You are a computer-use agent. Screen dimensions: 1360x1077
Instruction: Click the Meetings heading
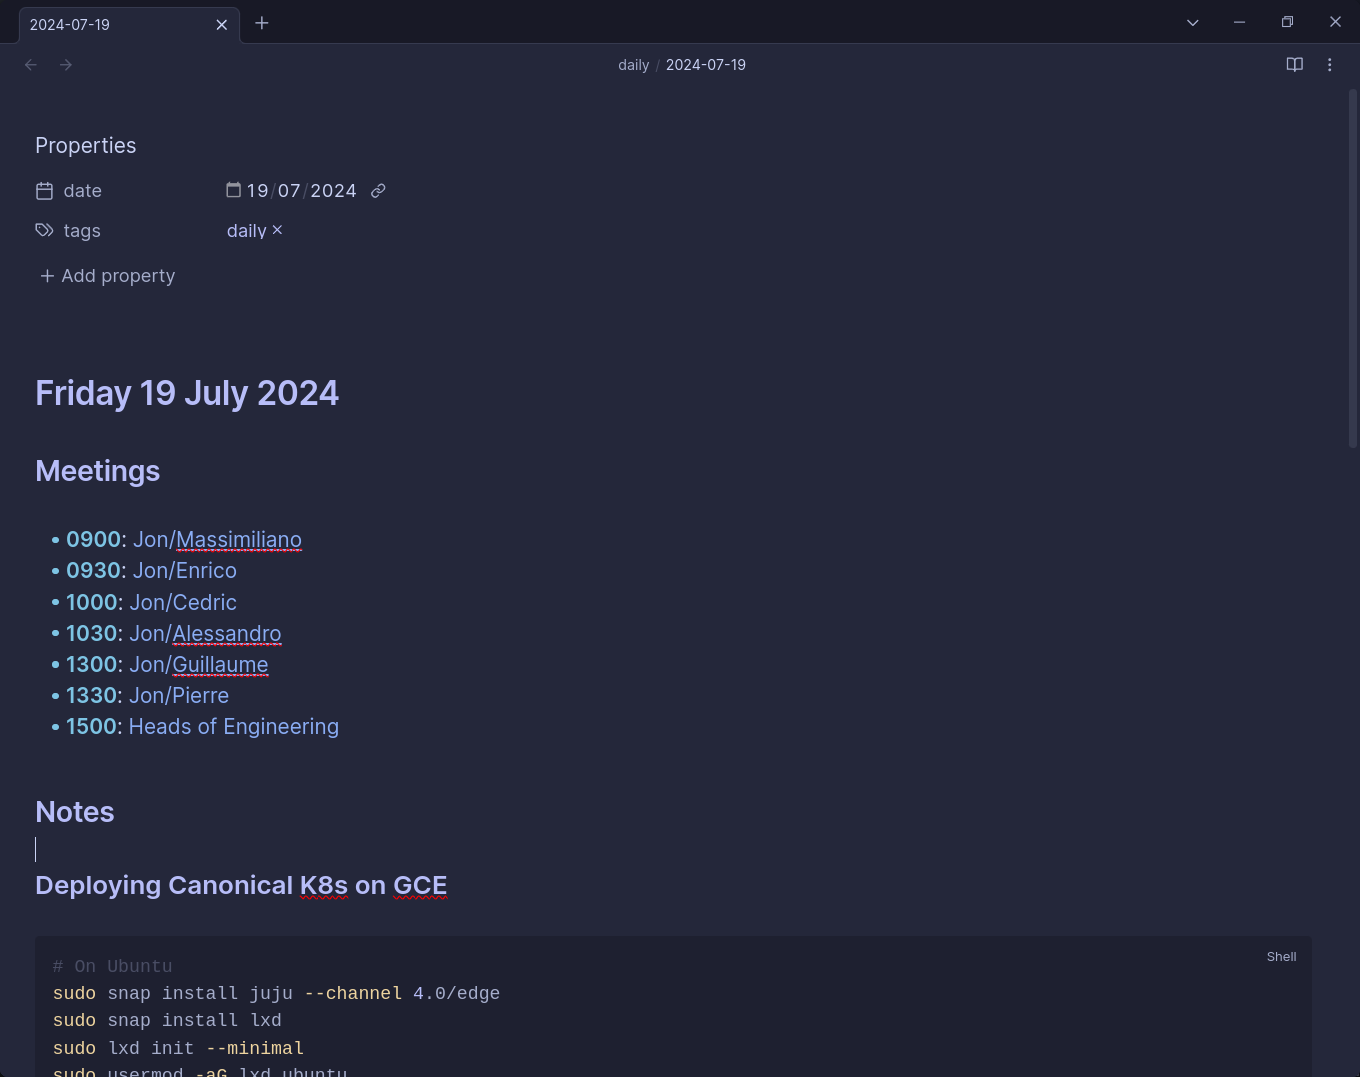[x=98, y=471]
